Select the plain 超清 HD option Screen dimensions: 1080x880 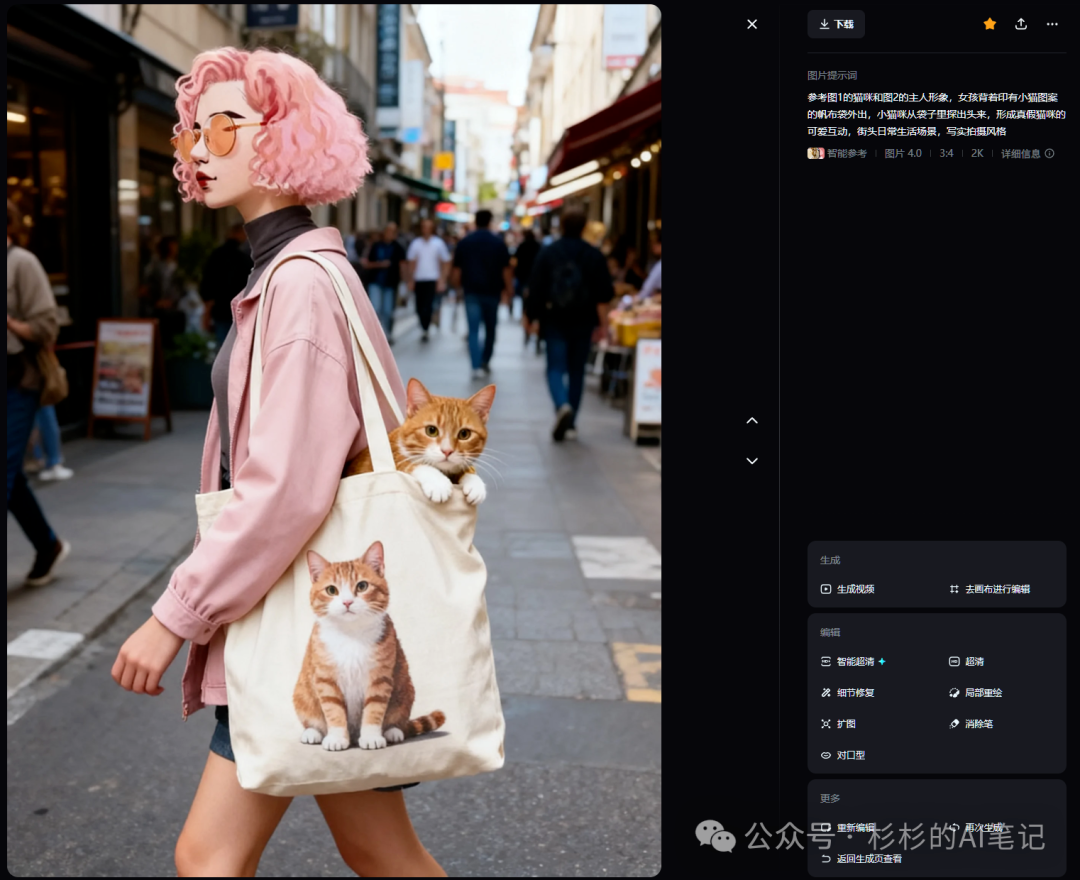point(966,661)
